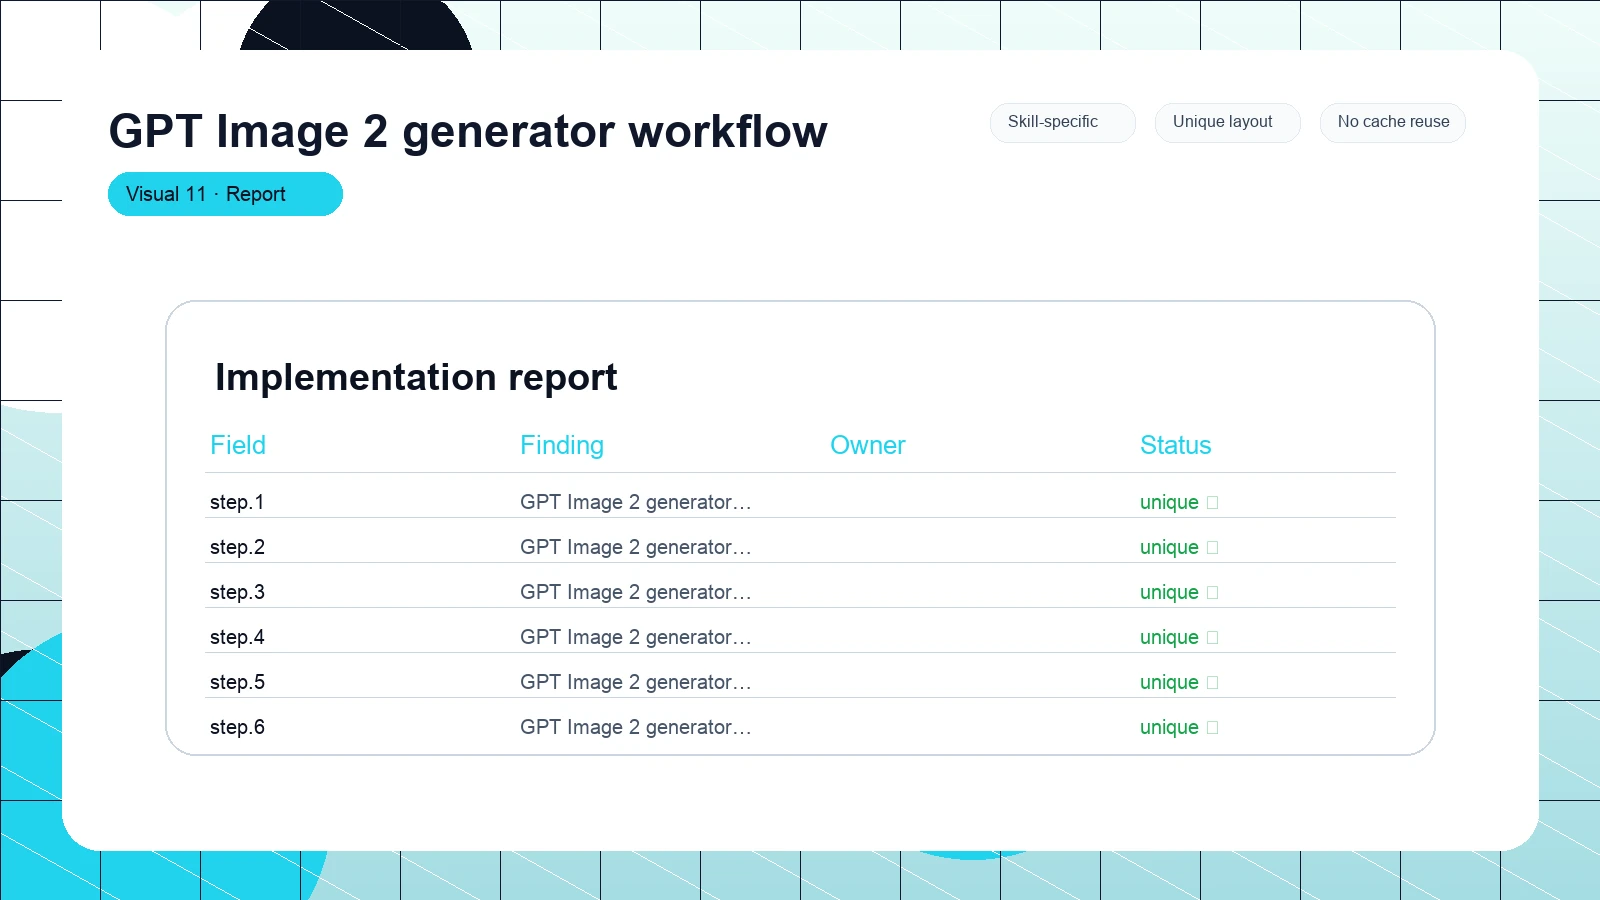Image resolution: width=1600 pixels, height=900 pixels.
Task: Click the No cache reuse pill
Action: pyautogui.click(x=1392, y=122)
